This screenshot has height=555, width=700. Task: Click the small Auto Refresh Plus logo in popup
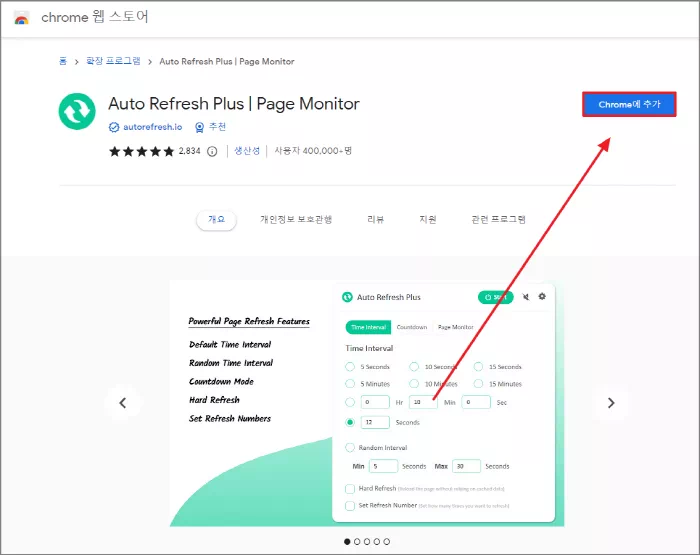(x=347, y=297)
